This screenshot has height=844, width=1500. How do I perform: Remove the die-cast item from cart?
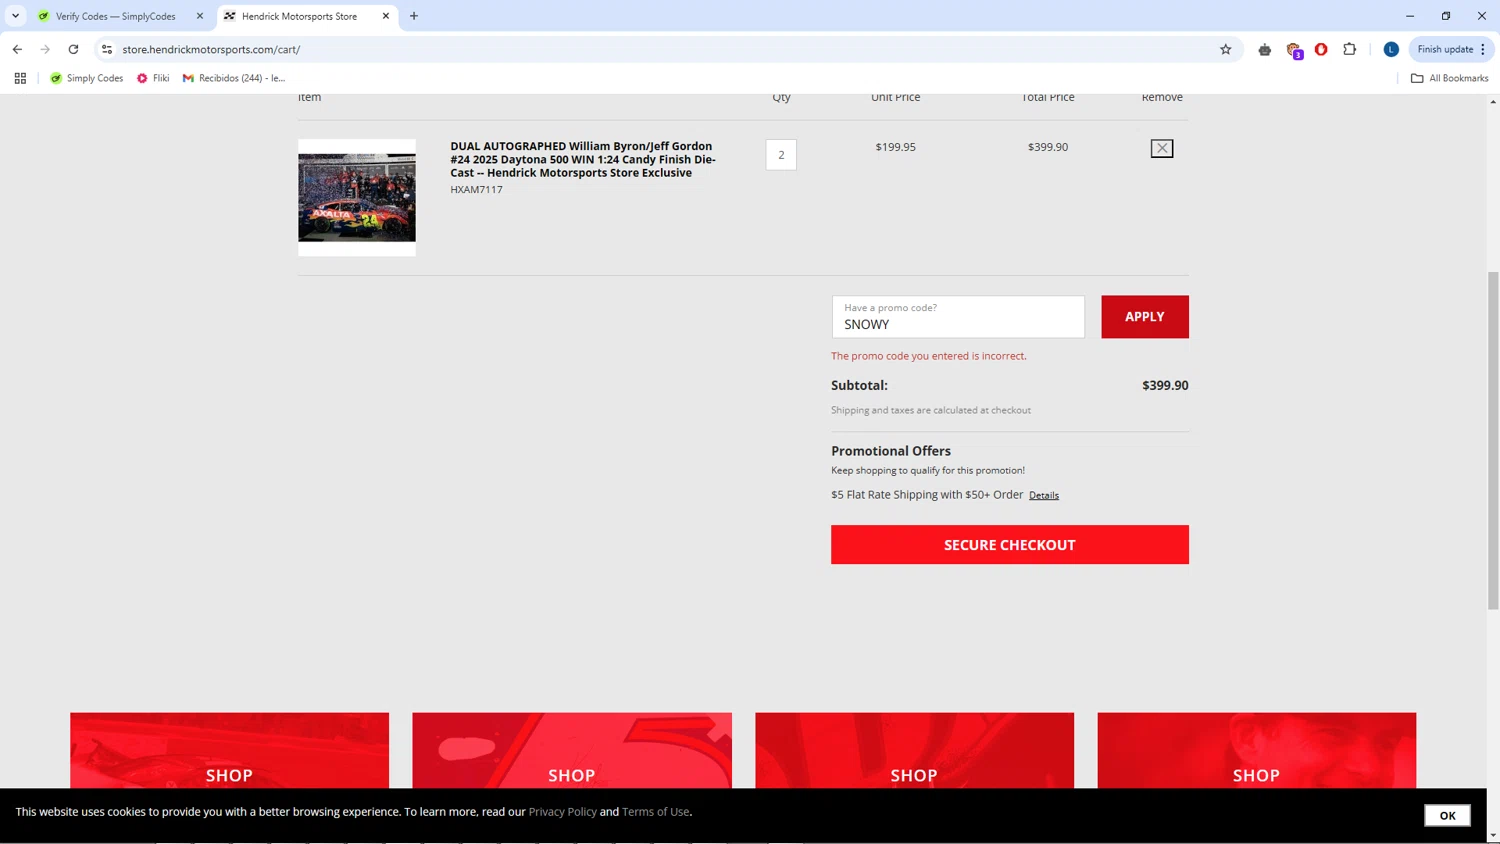[x=1161, y=148]
